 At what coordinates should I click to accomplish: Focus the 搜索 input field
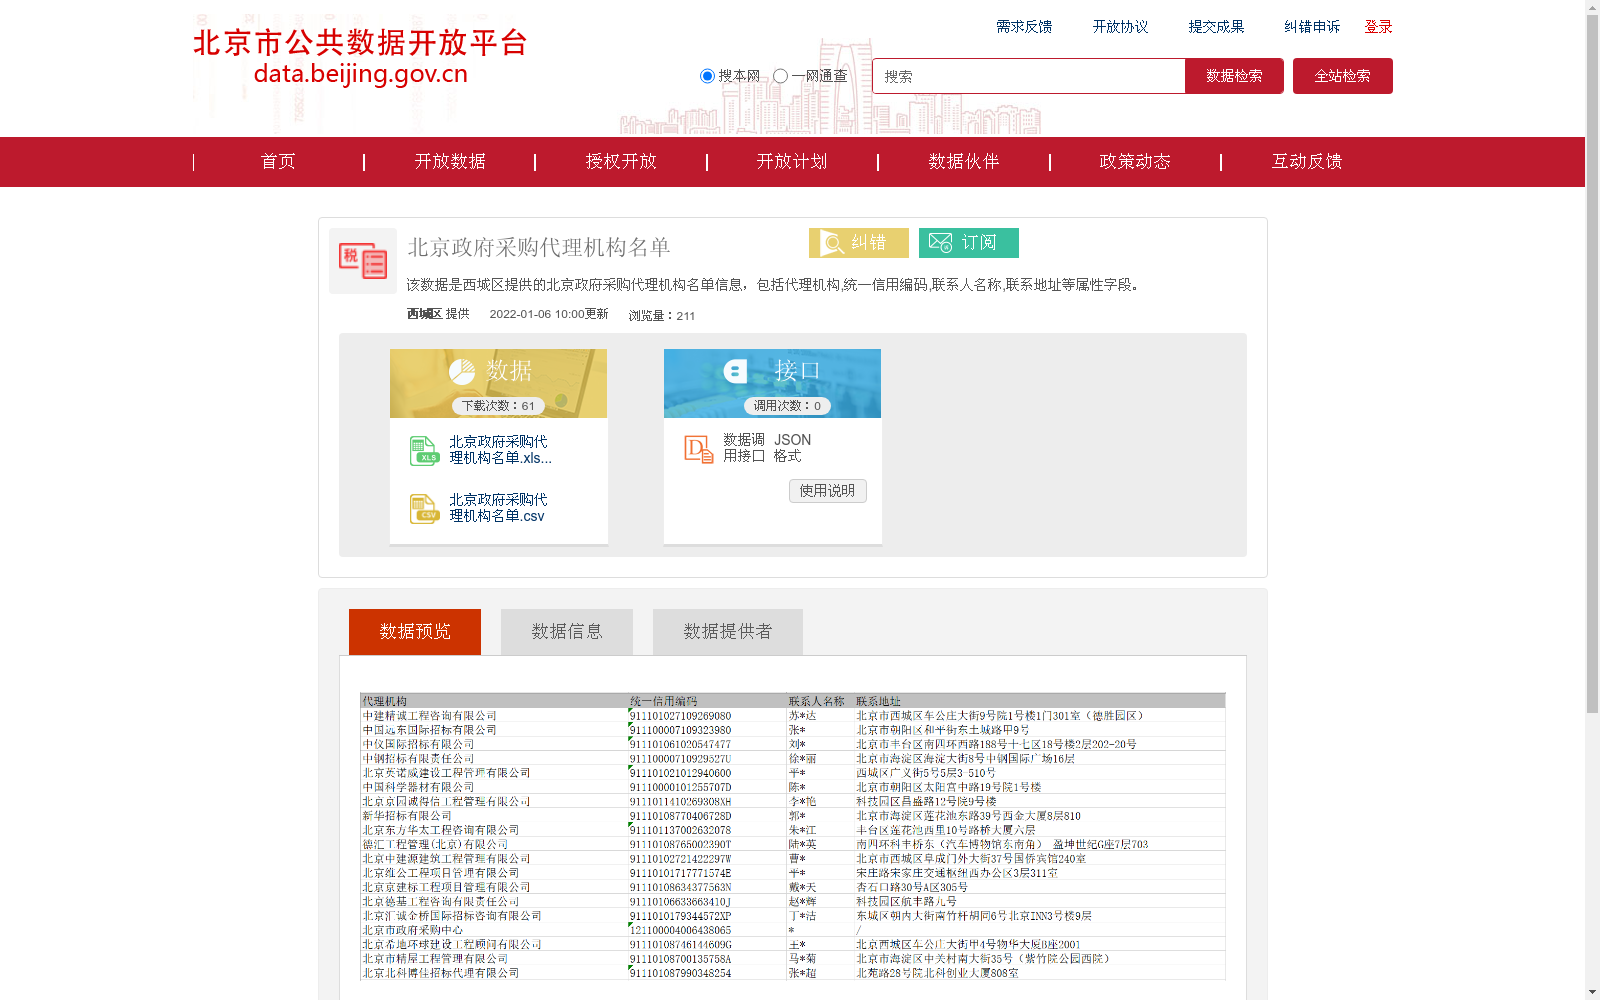click(1029, 76)
